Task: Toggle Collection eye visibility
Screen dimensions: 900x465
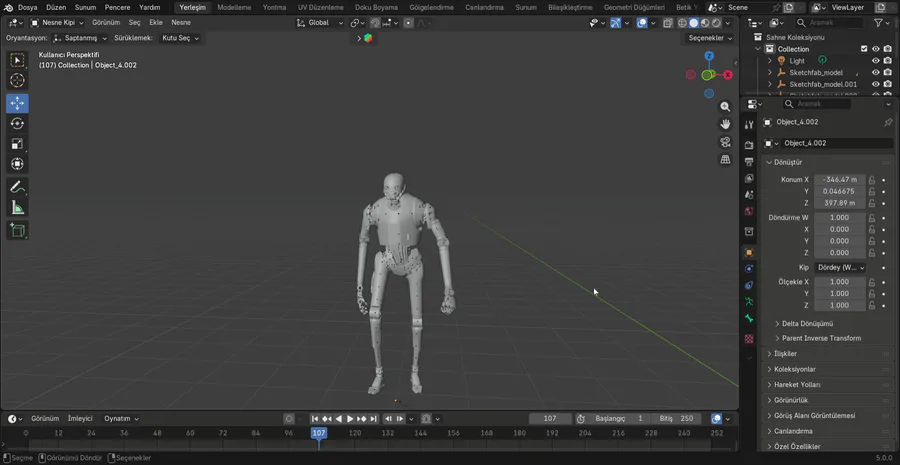Action: [x=876, y=49]
